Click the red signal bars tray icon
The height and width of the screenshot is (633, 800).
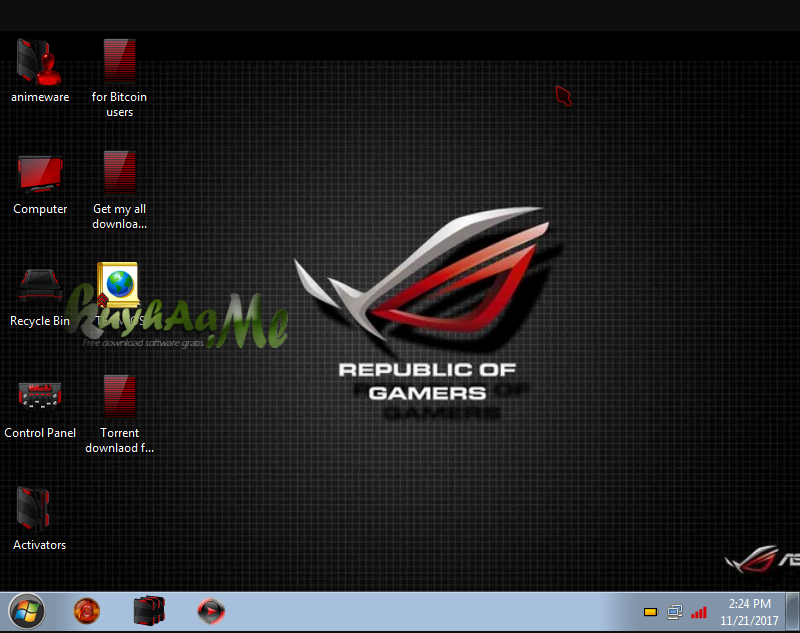pyautogui.click(x=699, y=612)
